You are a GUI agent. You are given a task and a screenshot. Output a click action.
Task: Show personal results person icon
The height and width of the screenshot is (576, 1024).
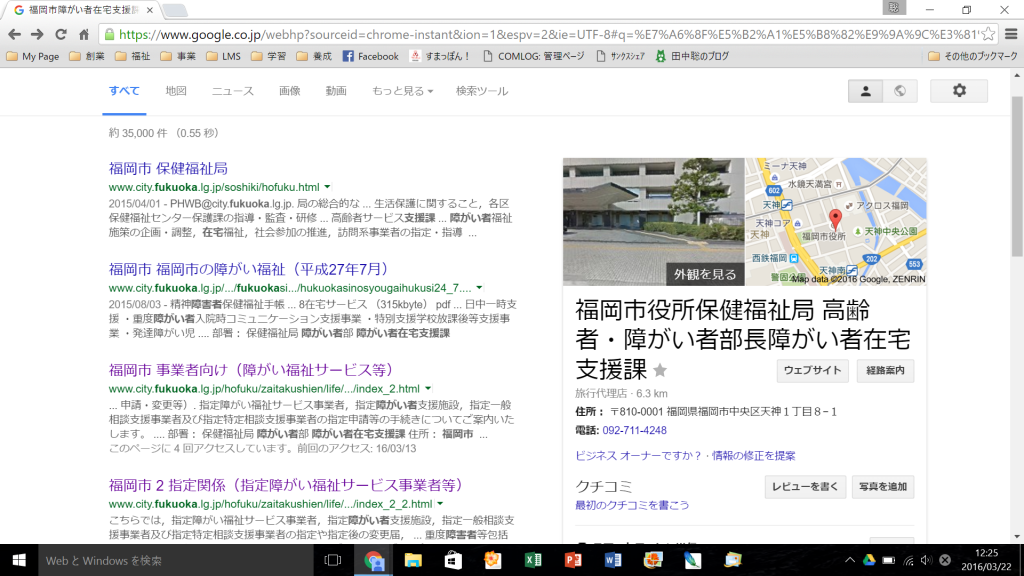(x=865, y=91)
